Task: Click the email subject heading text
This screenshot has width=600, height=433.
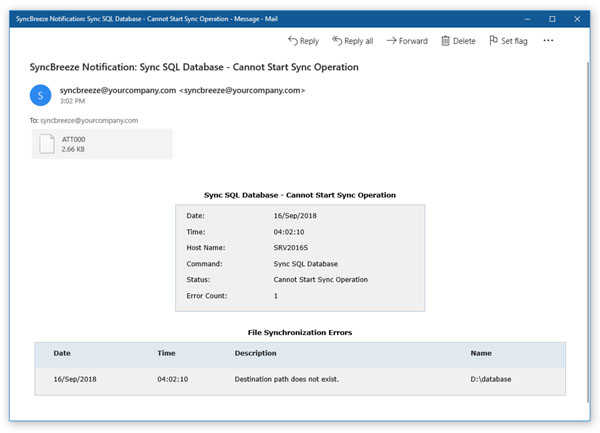Action: [x=194, y=67]
